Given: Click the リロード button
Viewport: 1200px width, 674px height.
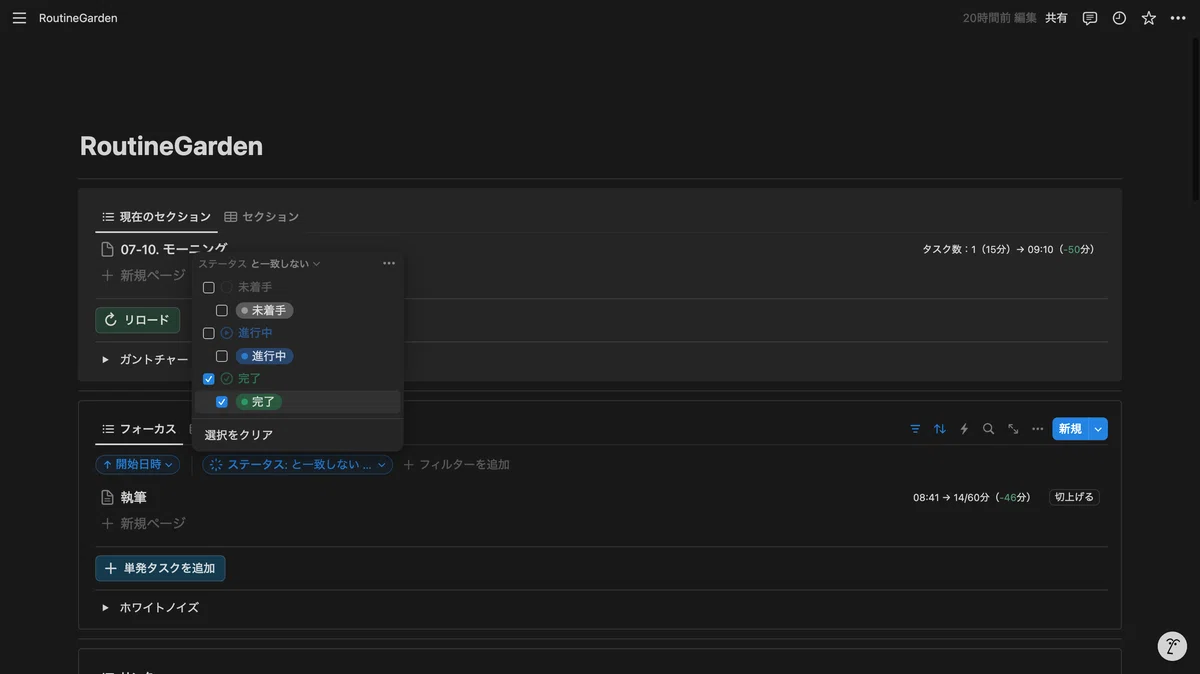Looking at the screenshot, I should [138, 320].
